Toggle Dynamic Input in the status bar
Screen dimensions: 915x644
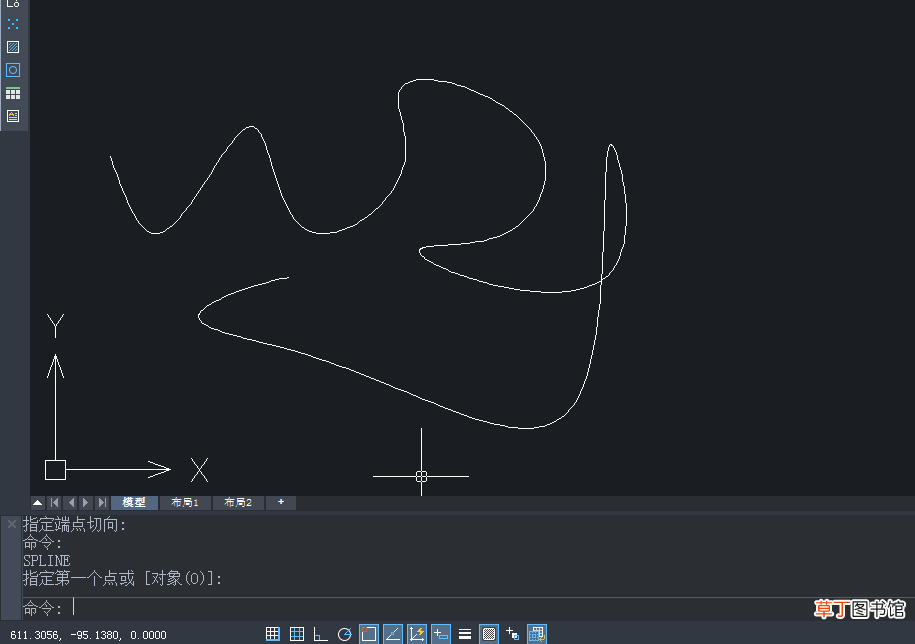click(441, 634)
